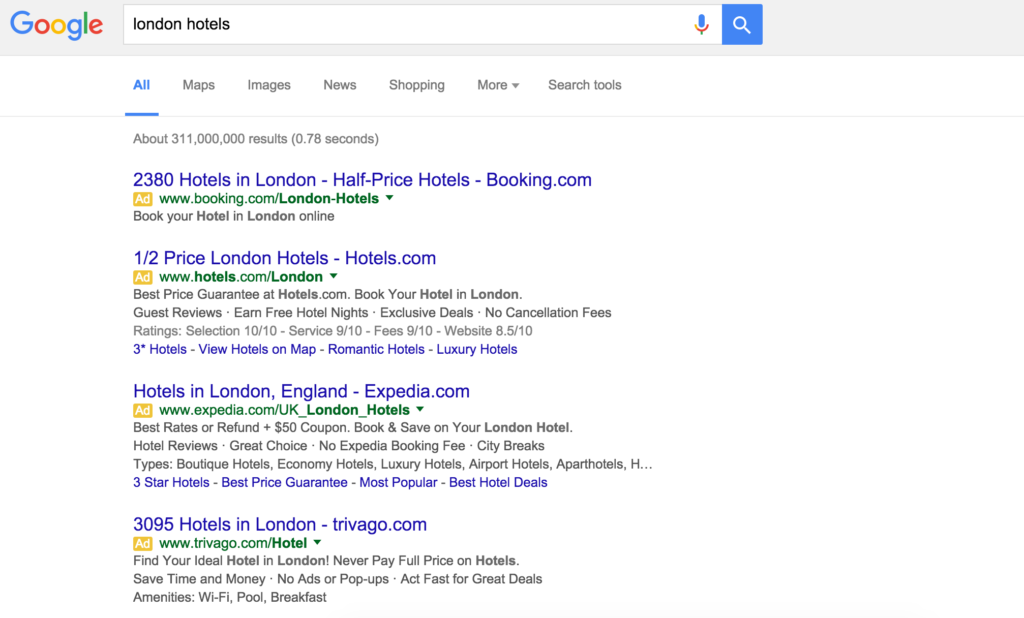Click Ad badge beside booking.com URL
1024x618 pixels.
[x=142, y=199]
